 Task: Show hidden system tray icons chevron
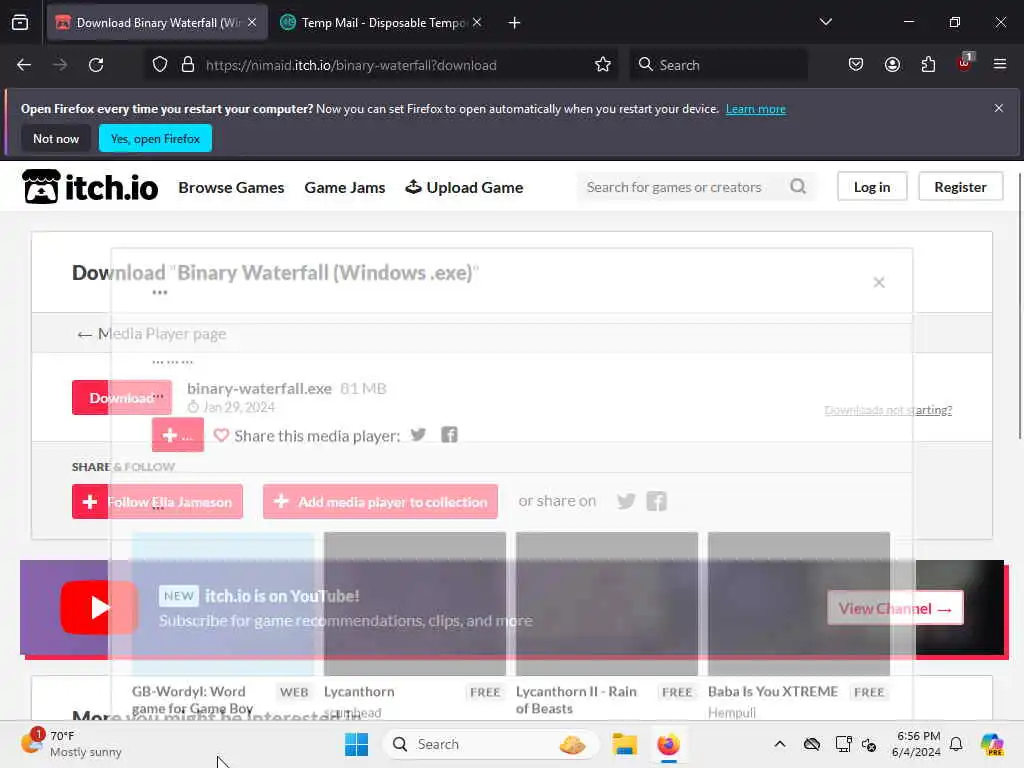(x=780, y=744)
